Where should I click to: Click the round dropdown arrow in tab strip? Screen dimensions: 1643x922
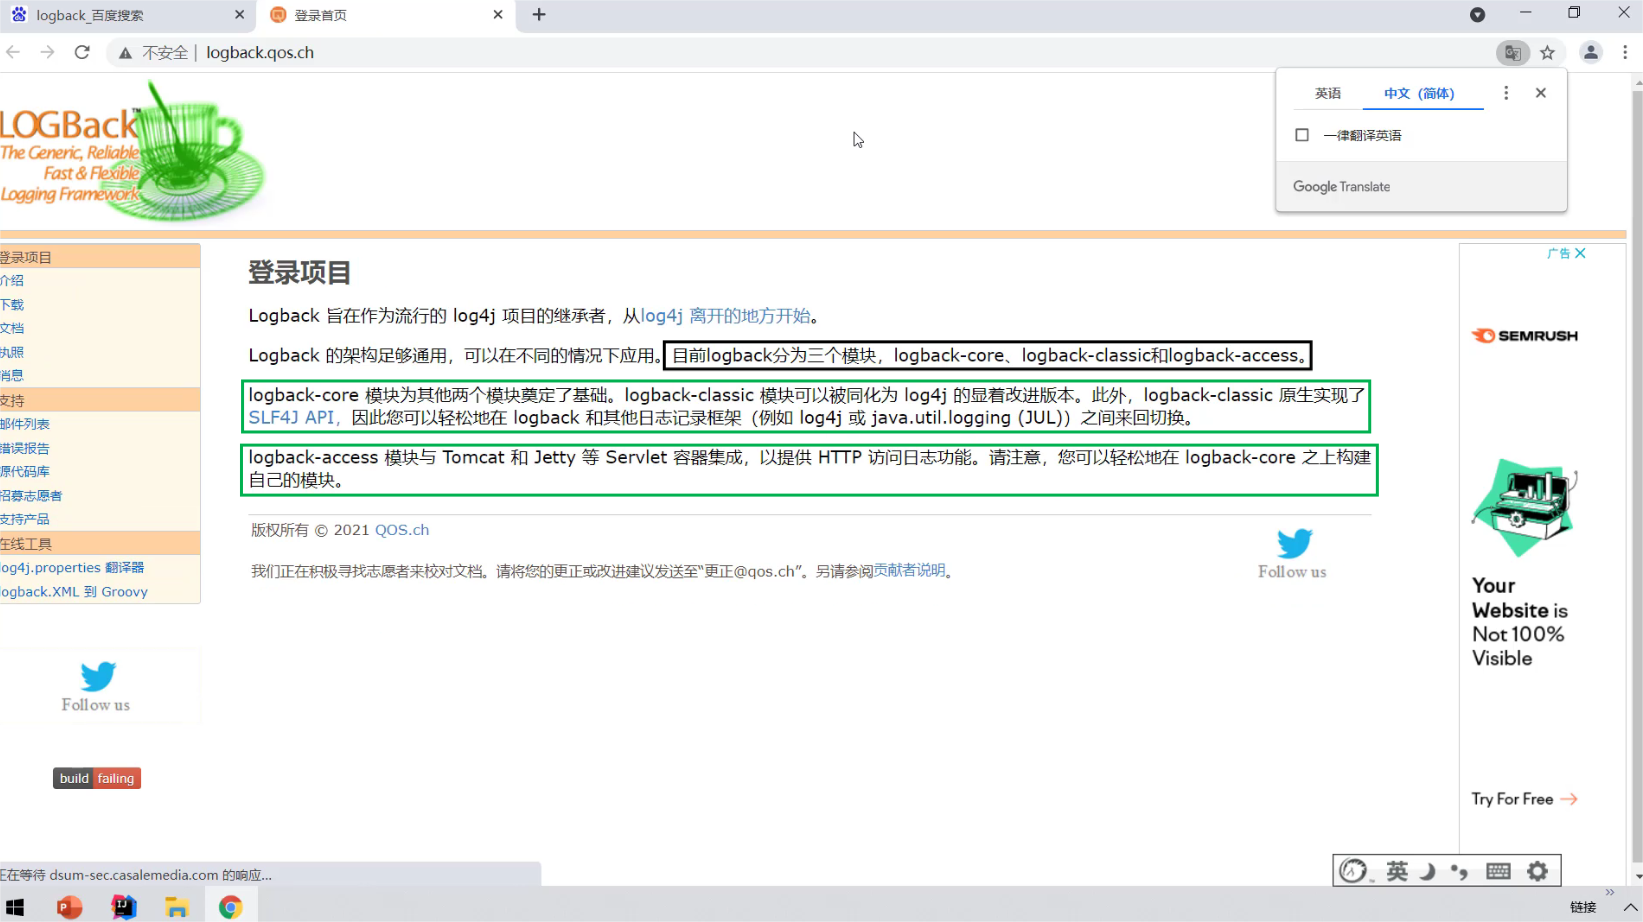(1477, 15)
